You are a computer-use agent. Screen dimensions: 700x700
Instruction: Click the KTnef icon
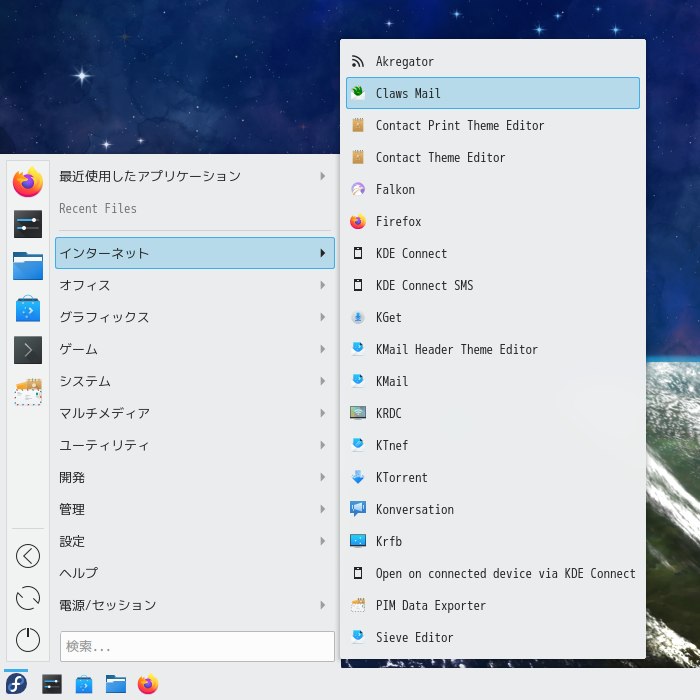click(x=358, y=445)
